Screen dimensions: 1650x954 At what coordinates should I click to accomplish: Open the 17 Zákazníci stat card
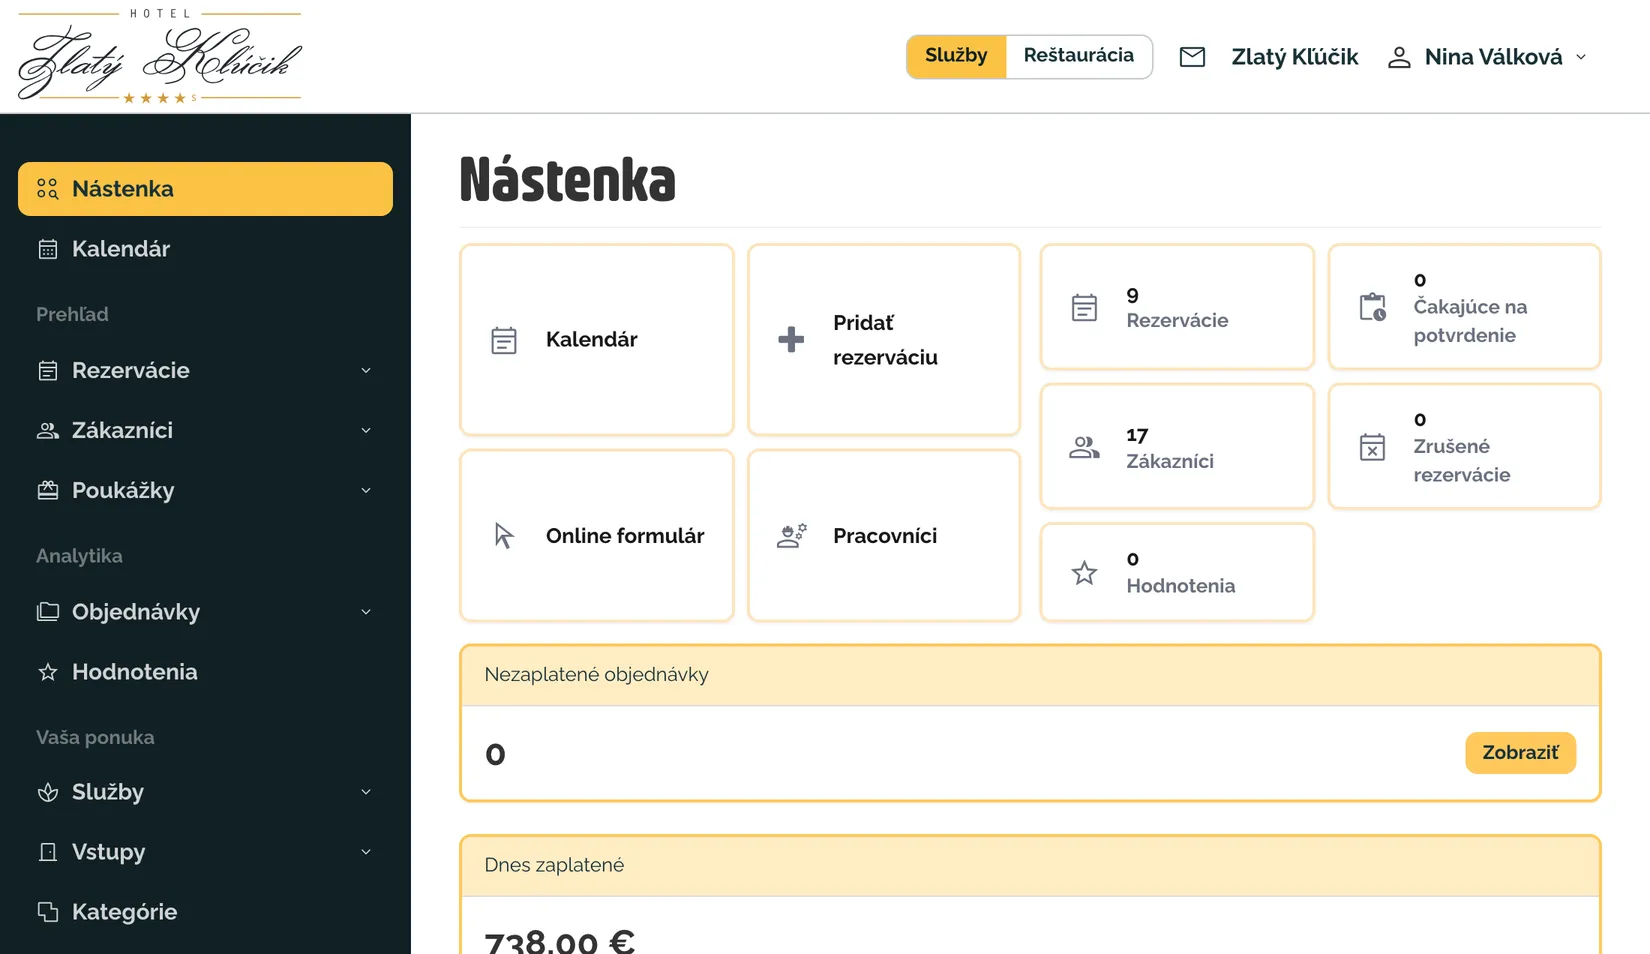(1177, 447)
